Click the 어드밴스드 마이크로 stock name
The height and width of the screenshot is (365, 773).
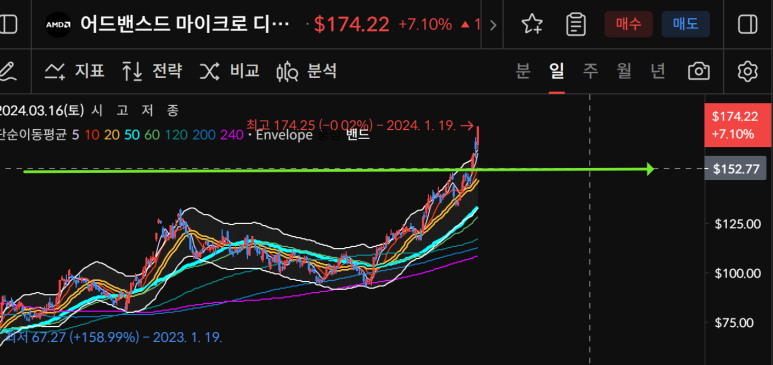click(x=184, y=24)
